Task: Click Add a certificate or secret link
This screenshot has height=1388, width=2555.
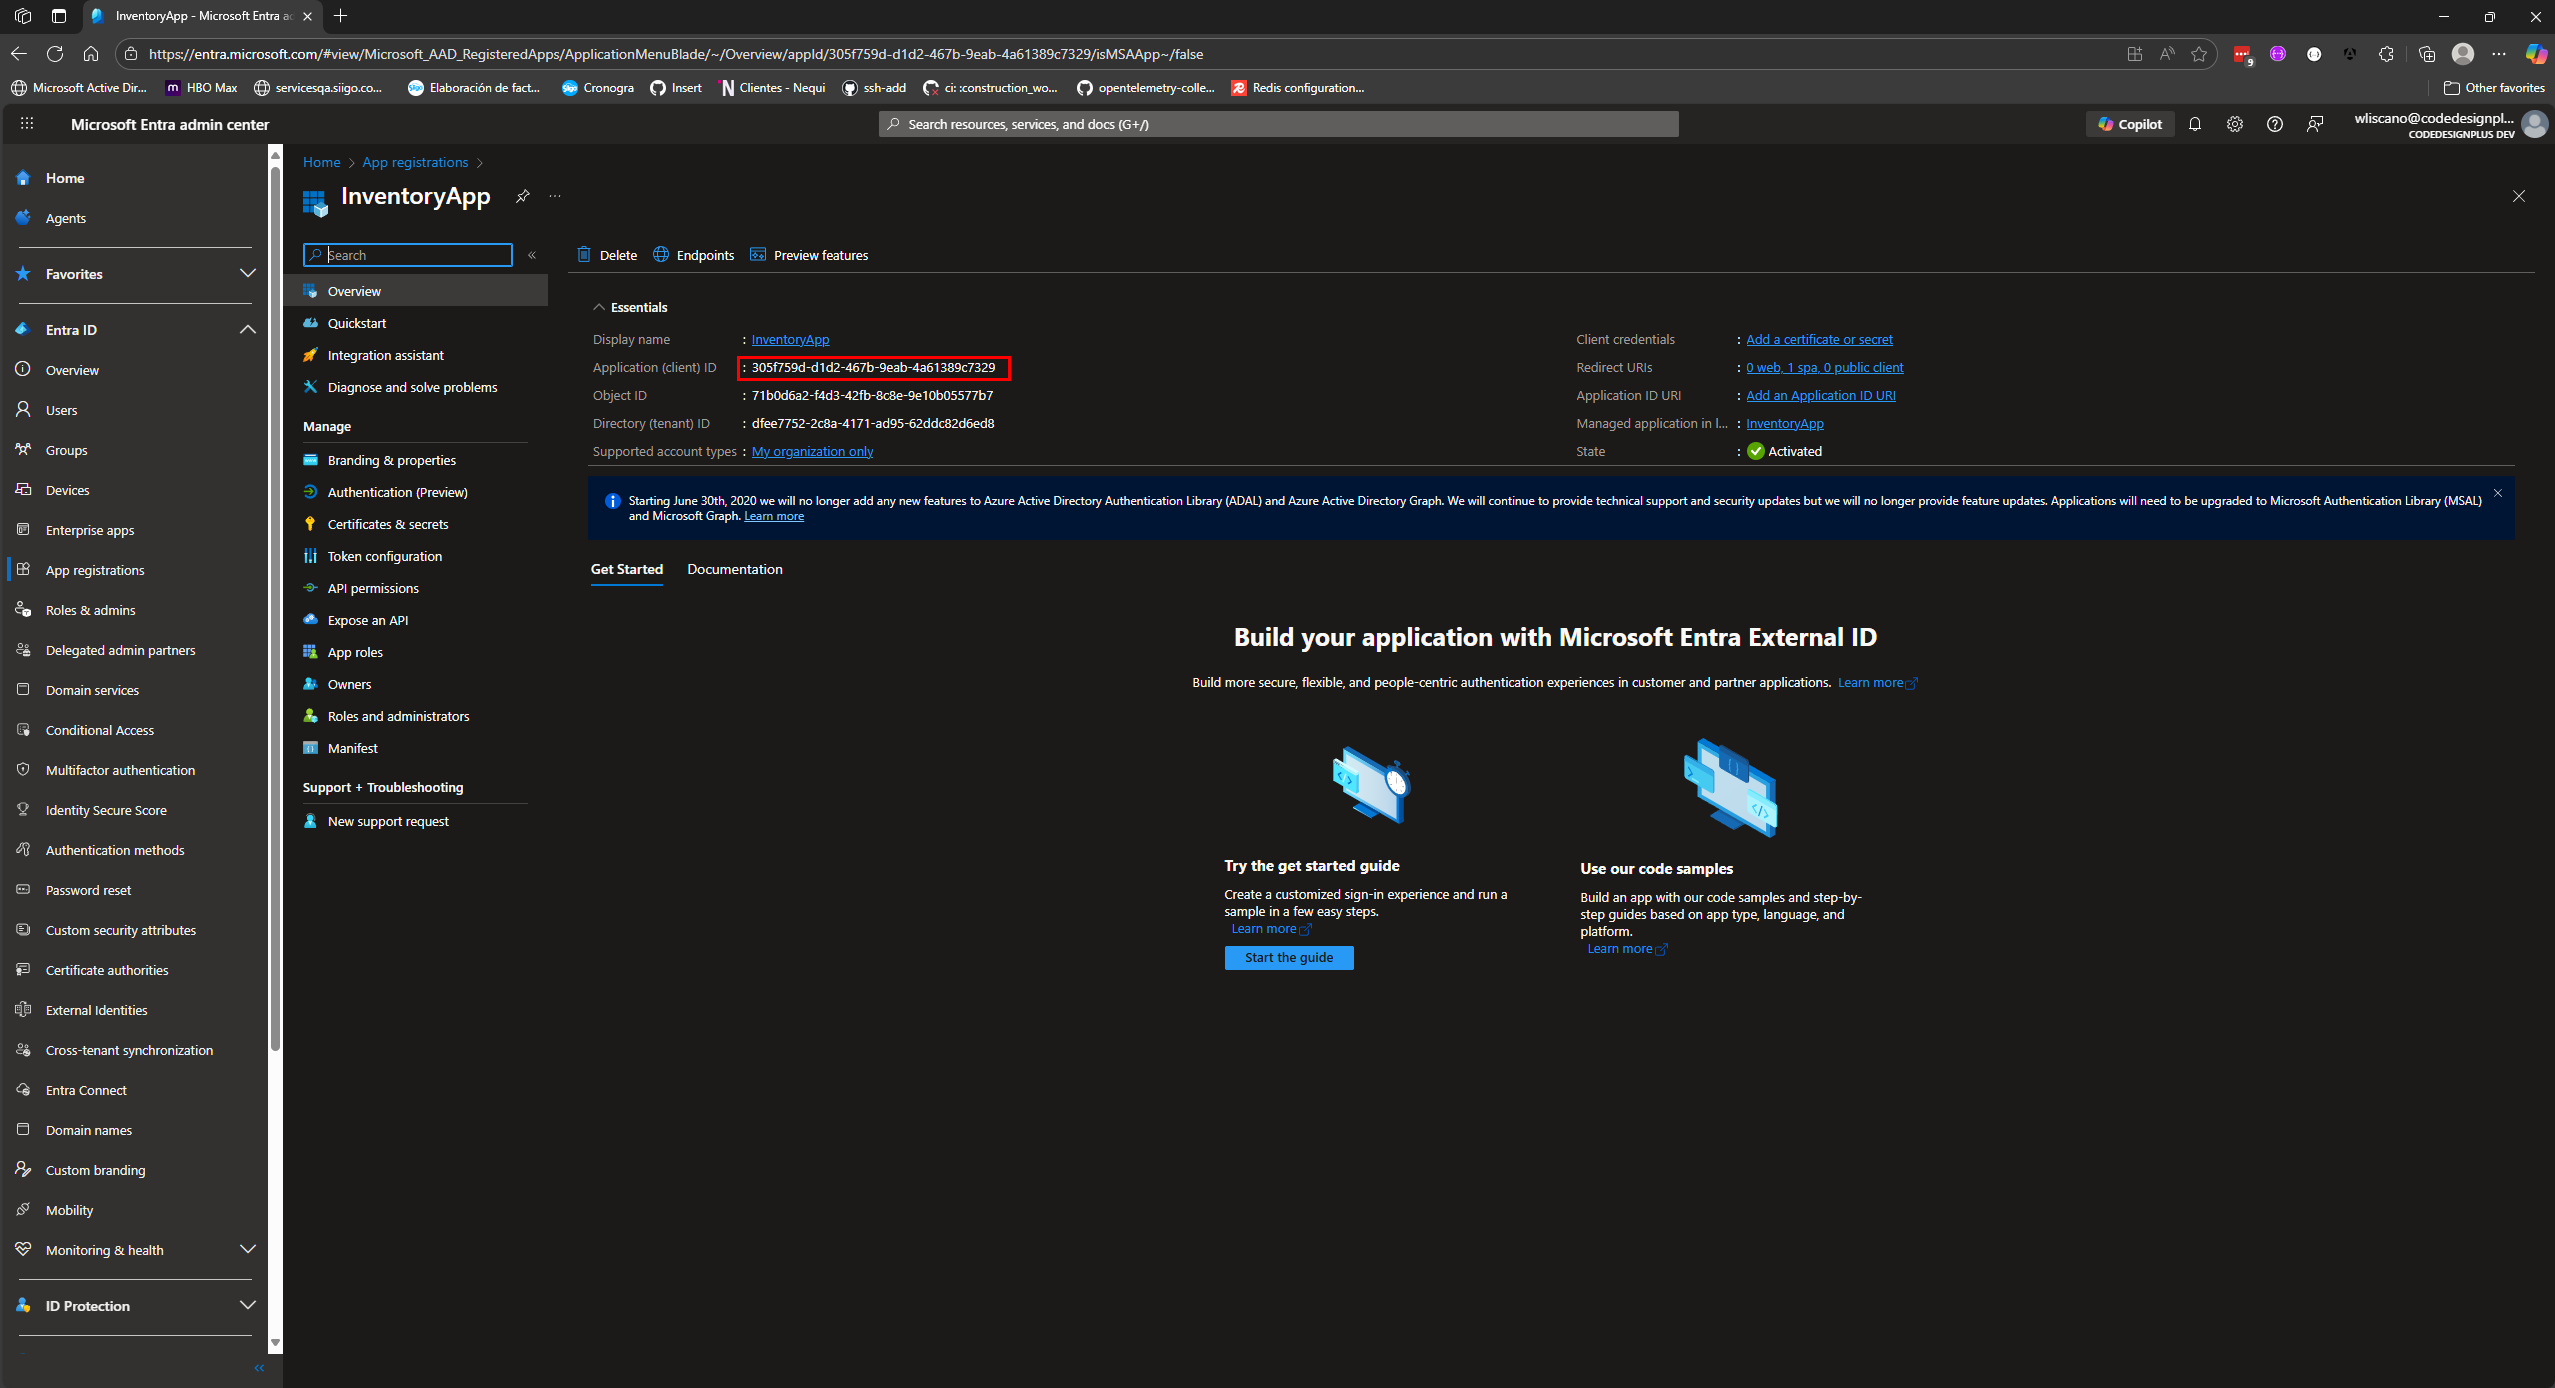Action: [1819, 339]
